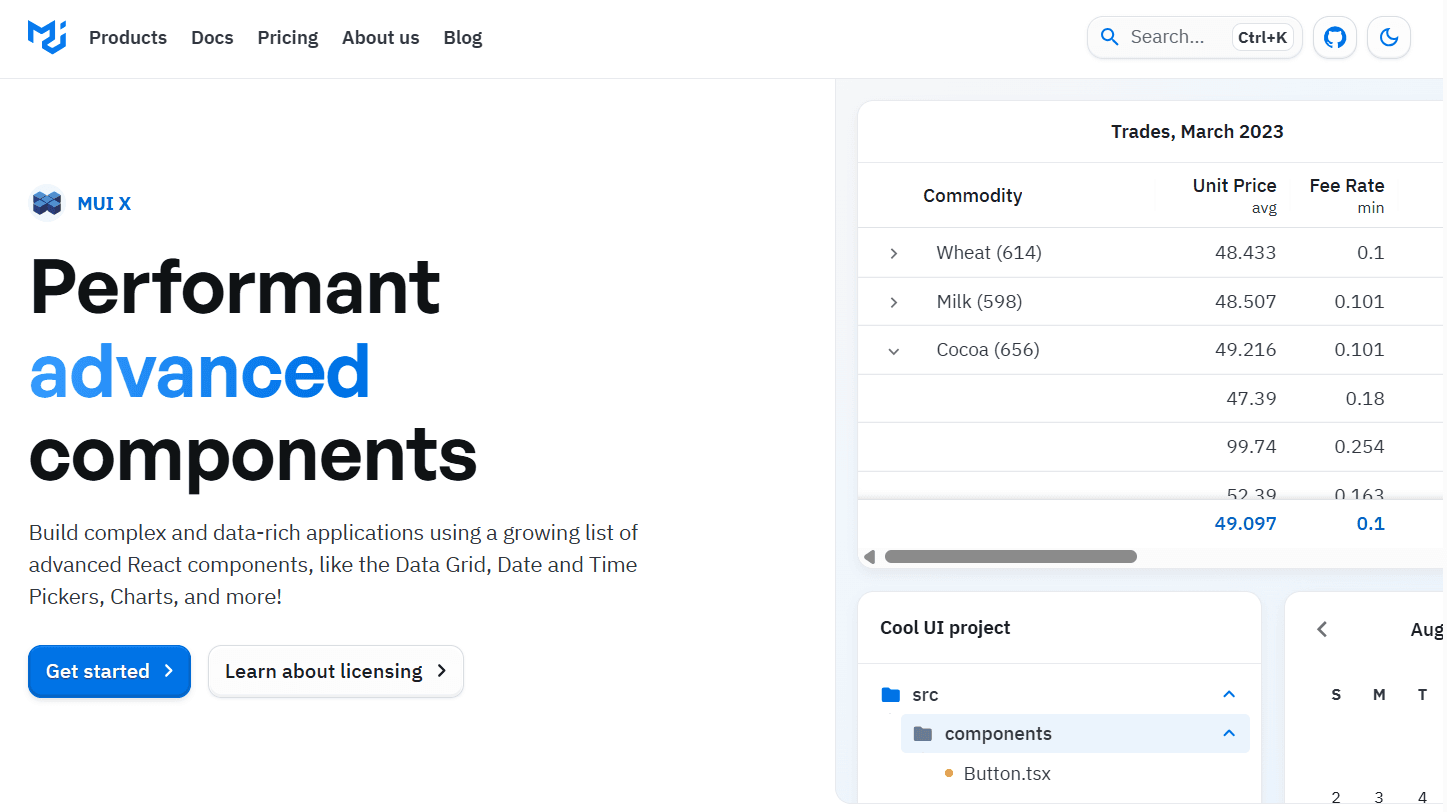Sort by the Commodity column header
The height and width of the screenshot is (812, 1447).
tap(972, 195)
